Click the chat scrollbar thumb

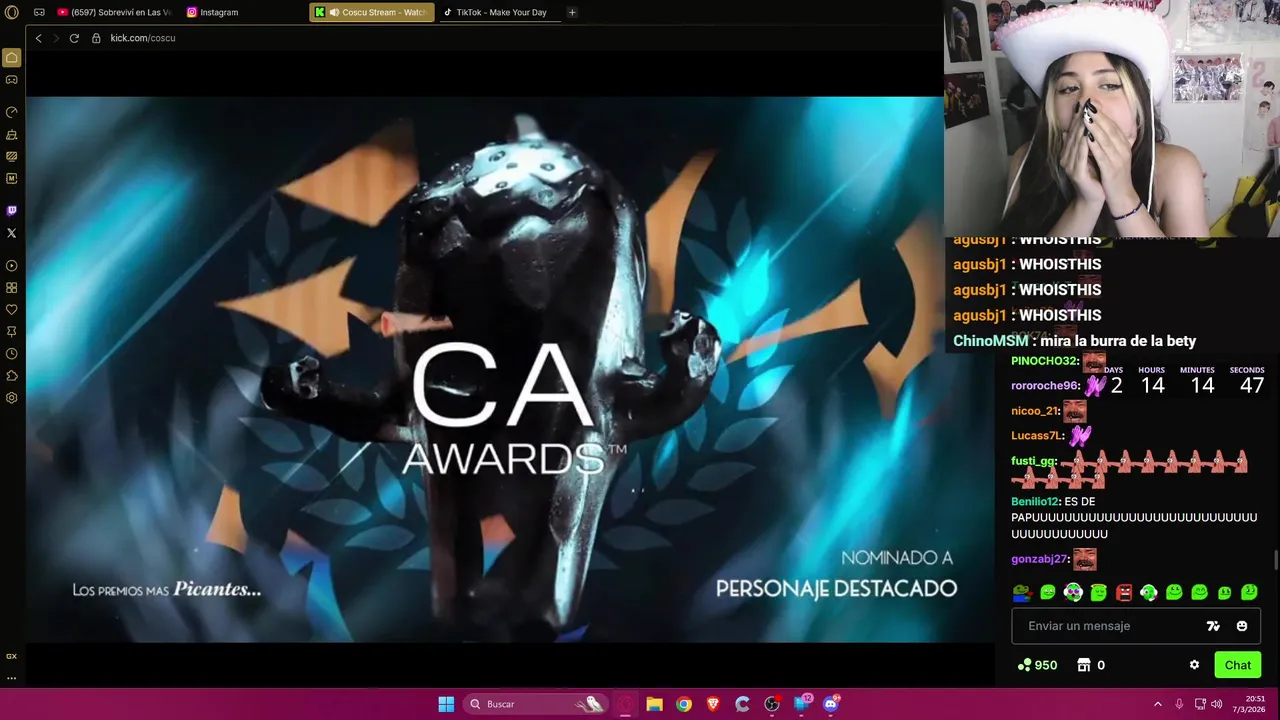click(1275, 560)
